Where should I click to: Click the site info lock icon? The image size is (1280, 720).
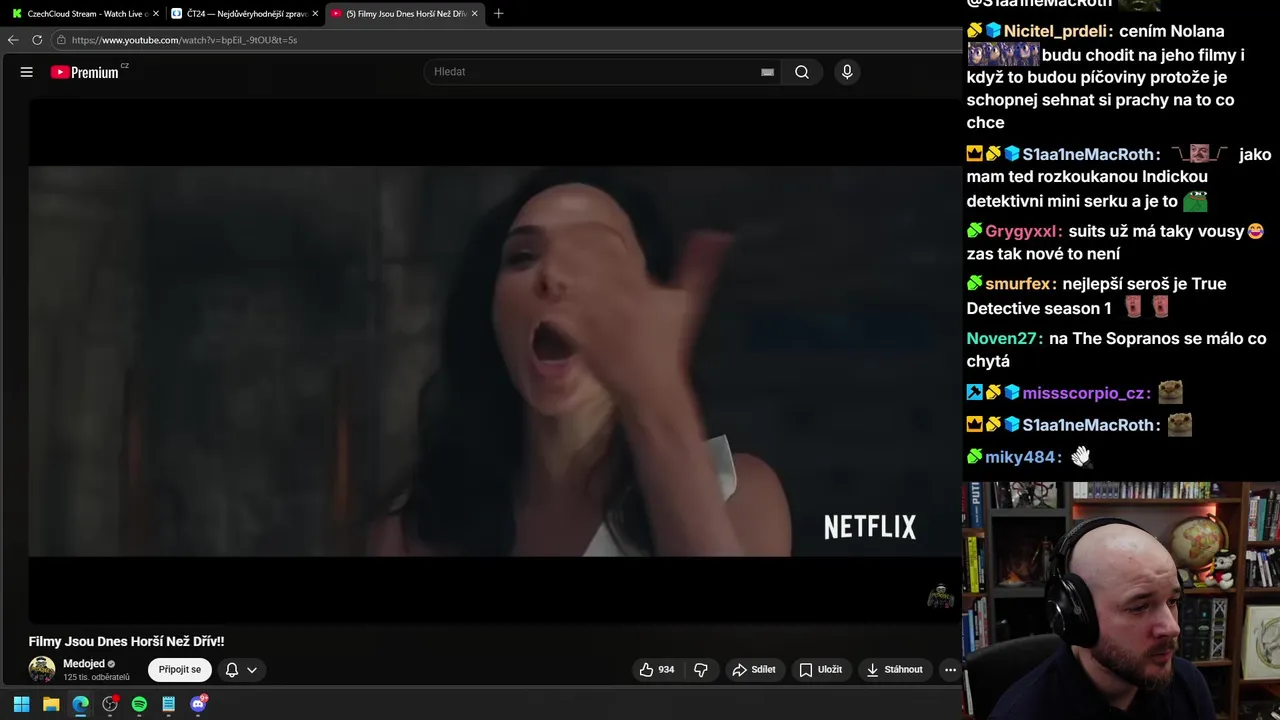61,40
